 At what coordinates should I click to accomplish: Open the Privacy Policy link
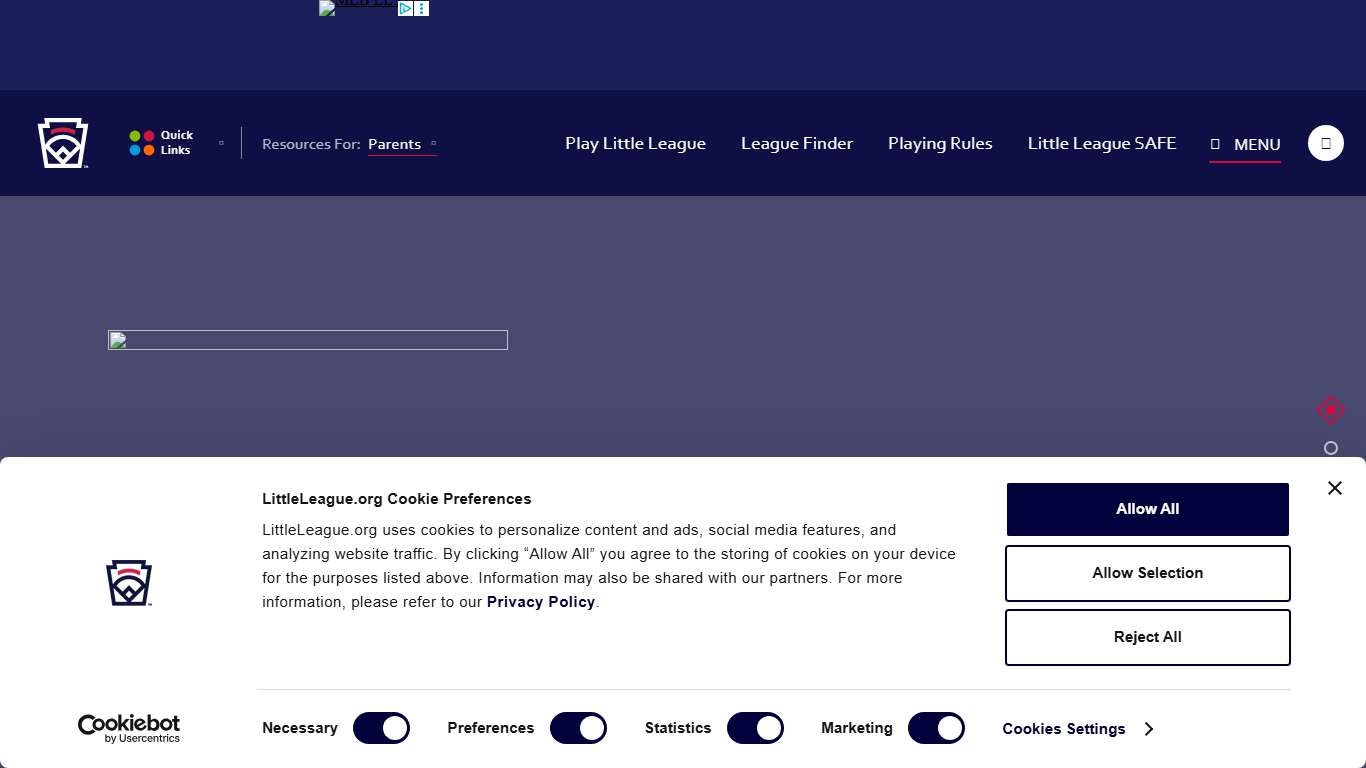540,602
